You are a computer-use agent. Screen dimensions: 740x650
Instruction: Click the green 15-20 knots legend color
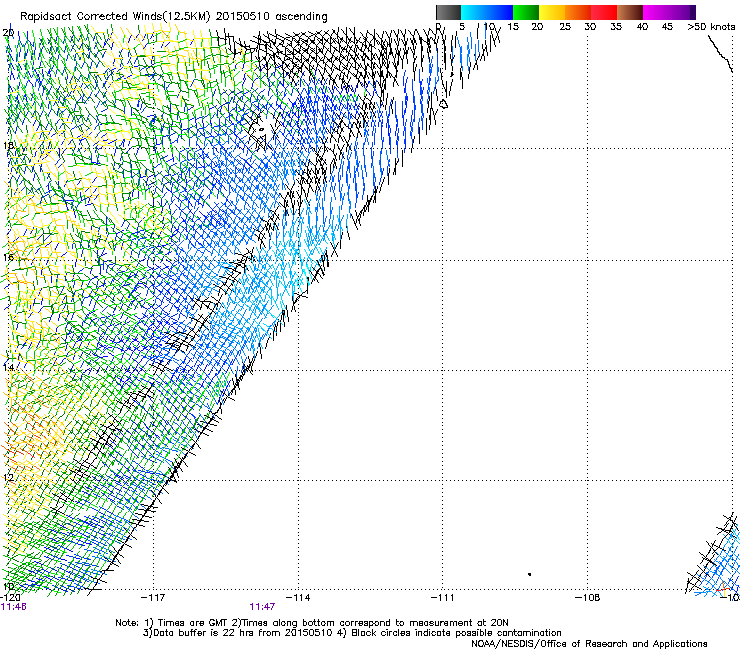point(526,12)
